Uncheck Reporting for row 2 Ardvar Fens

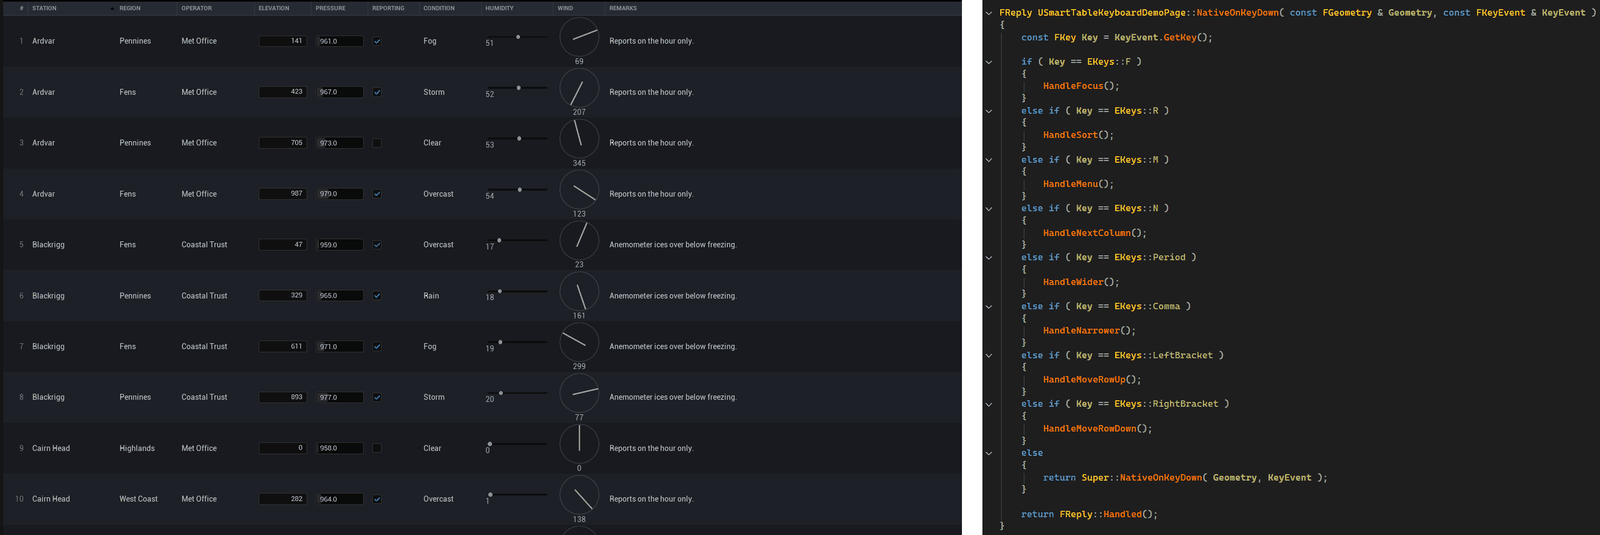click(x=377, y=92)
